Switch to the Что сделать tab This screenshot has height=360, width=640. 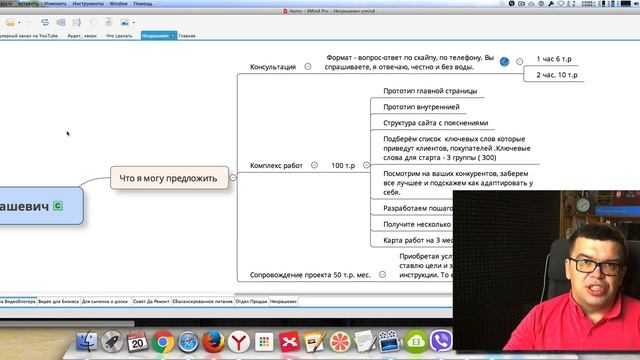click(x=119, y=36)
